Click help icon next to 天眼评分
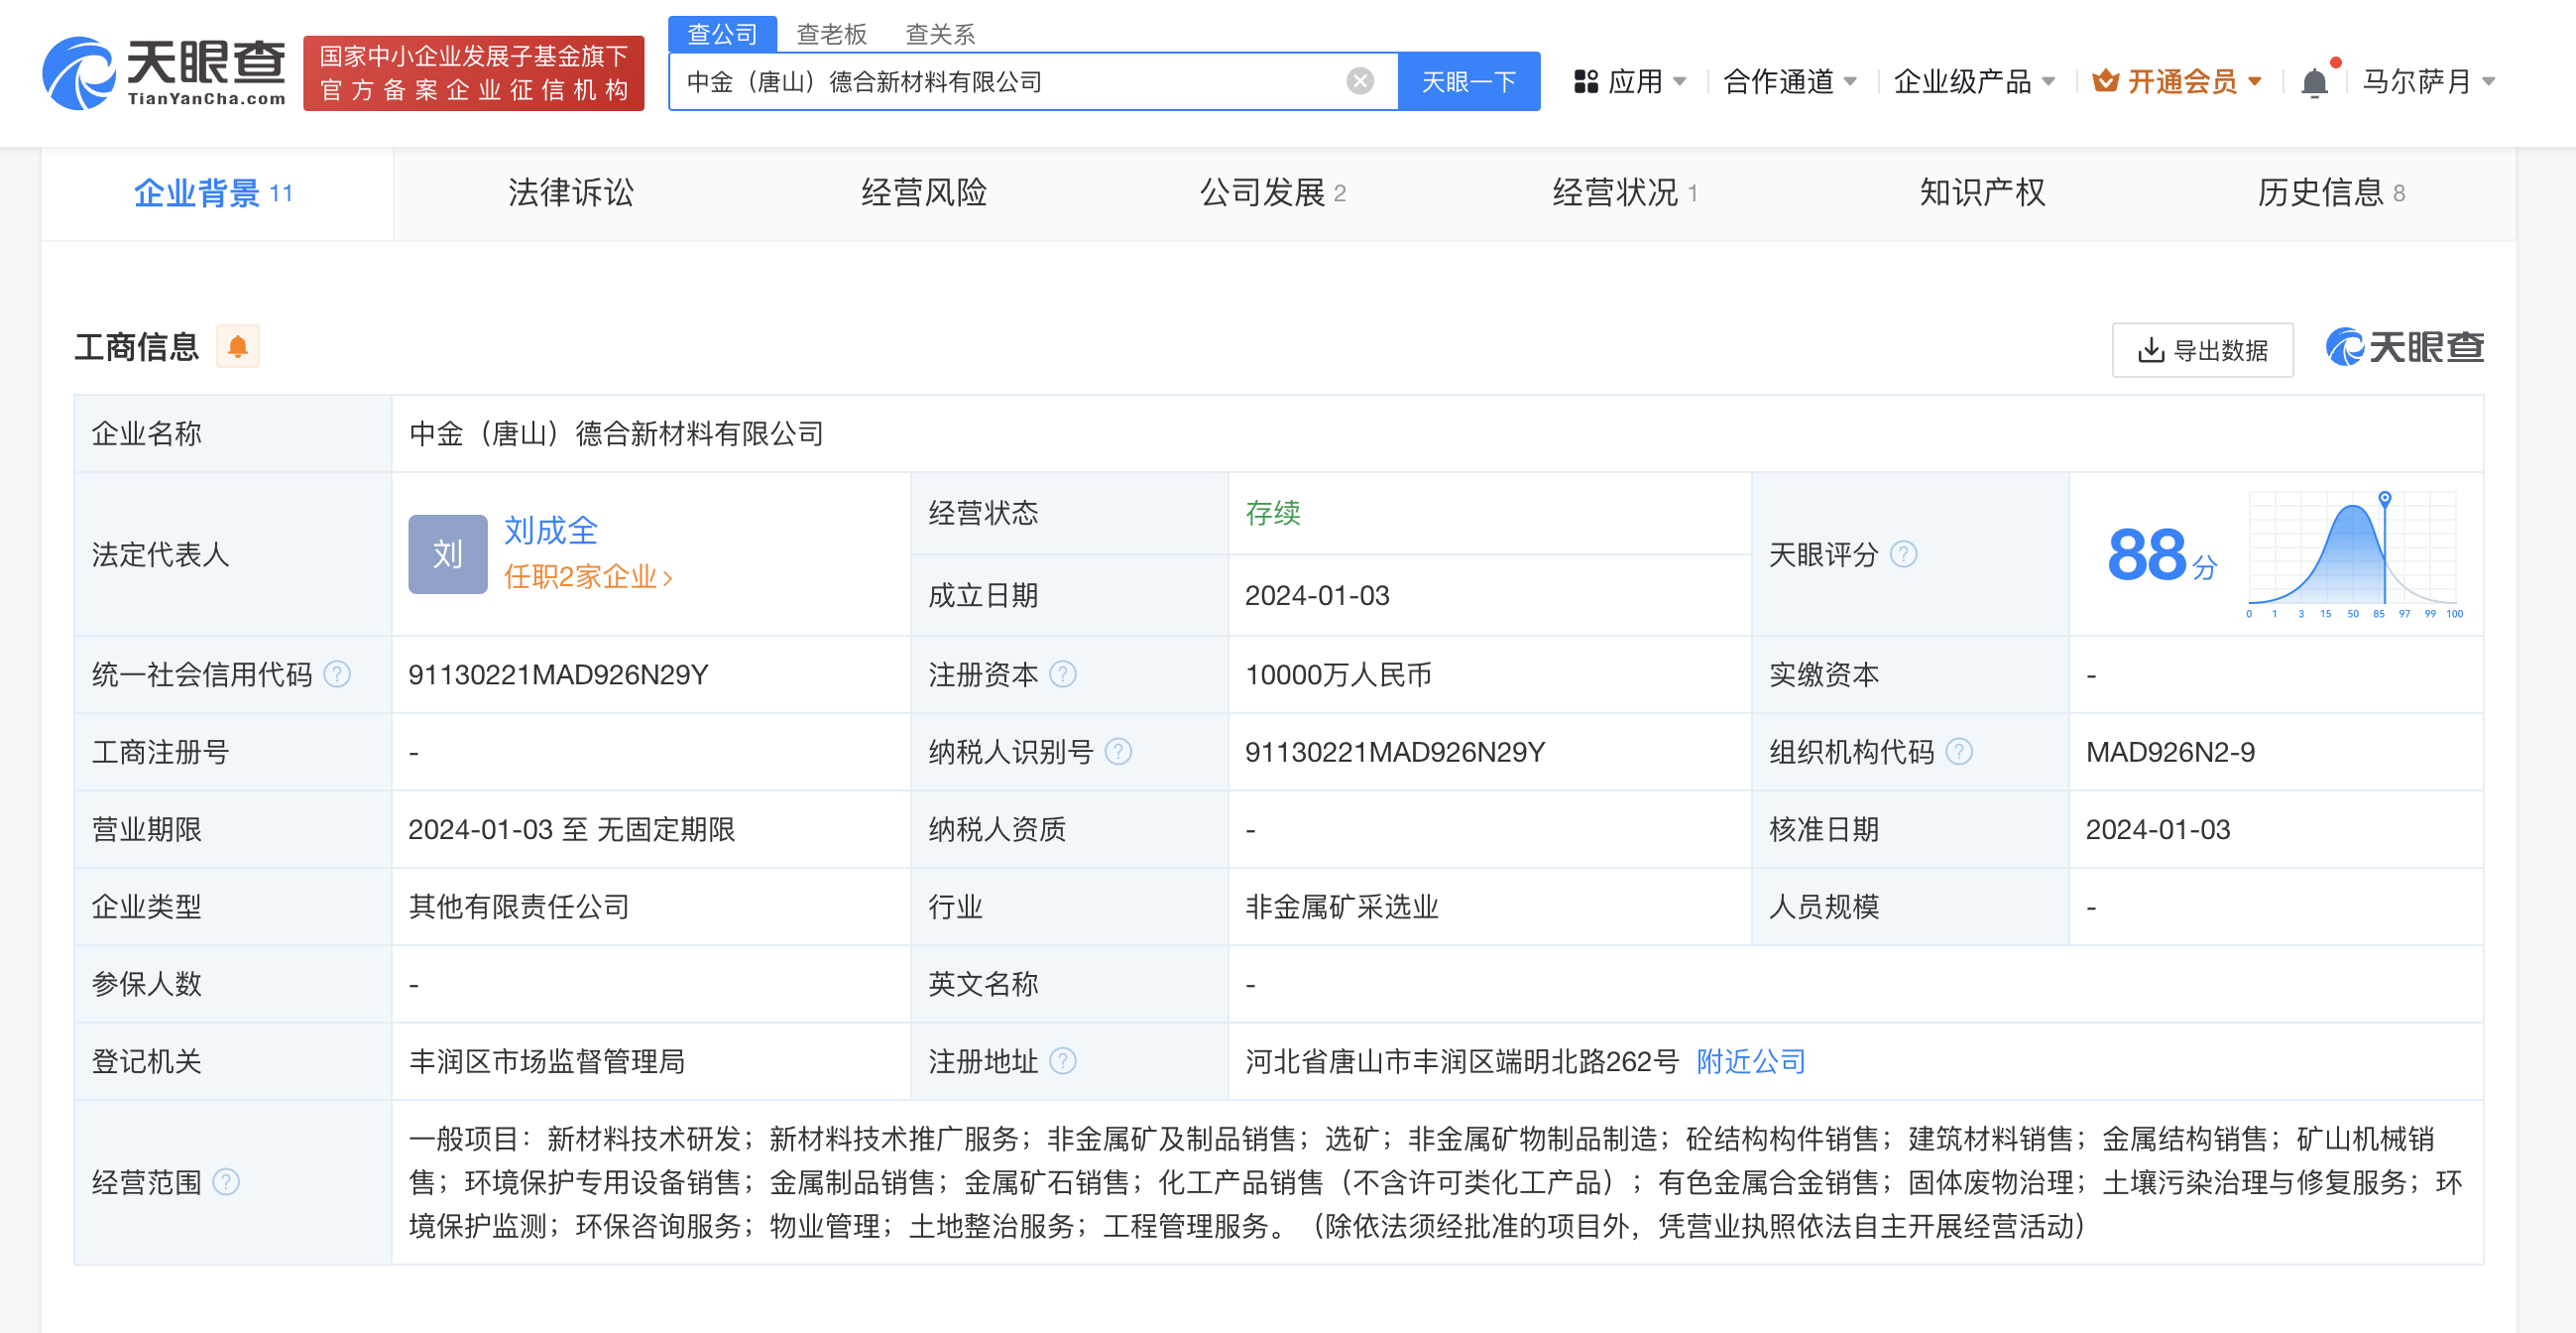This screenshot has width=2576, height=1333. (x=1904, y=554)
